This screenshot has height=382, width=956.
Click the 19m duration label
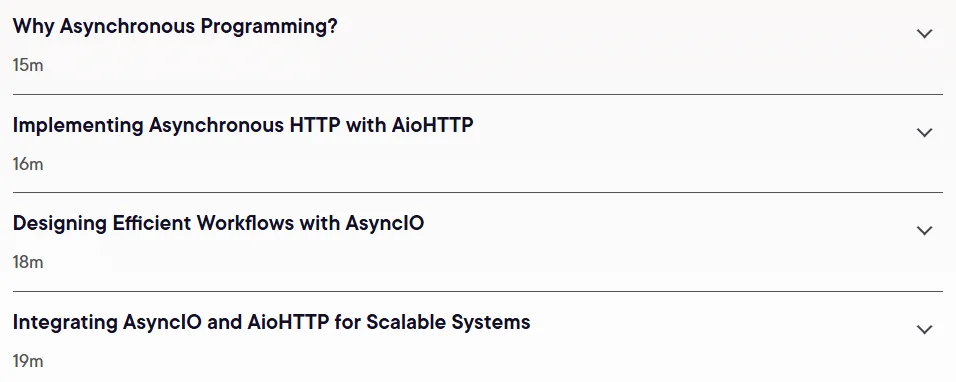coord(28,361)
